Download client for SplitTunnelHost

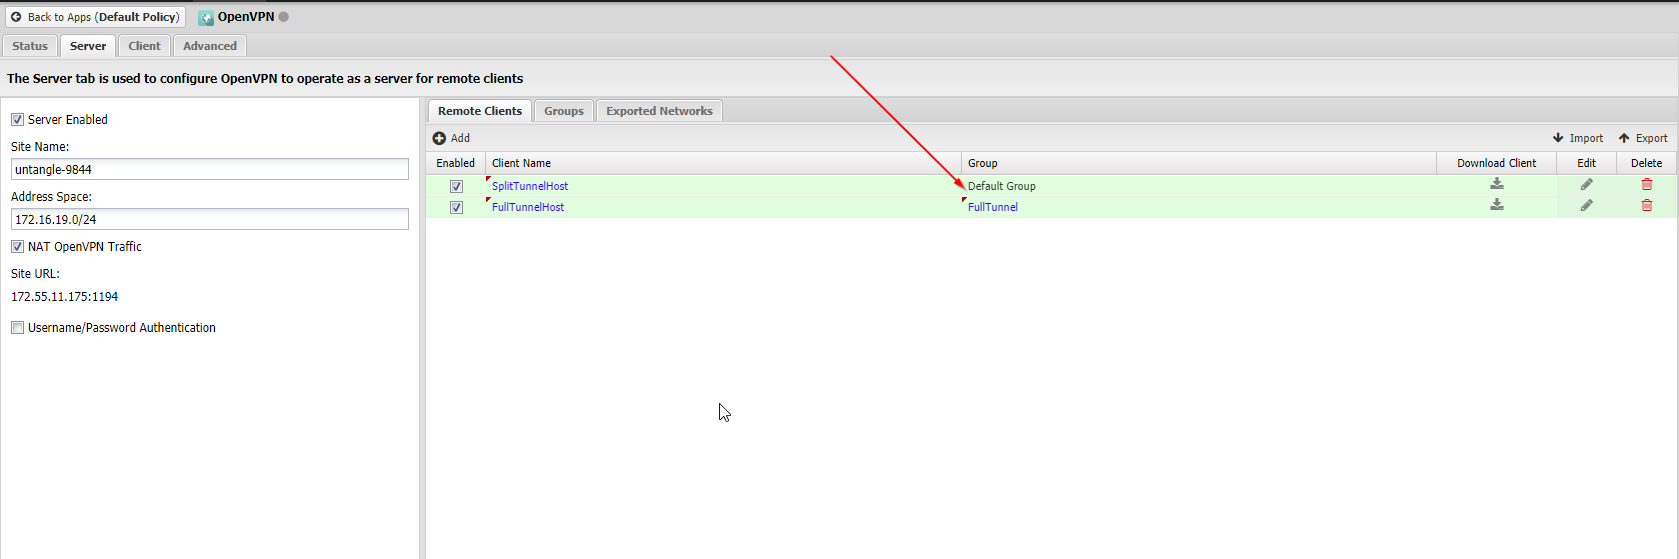[x=1496, y=184]
